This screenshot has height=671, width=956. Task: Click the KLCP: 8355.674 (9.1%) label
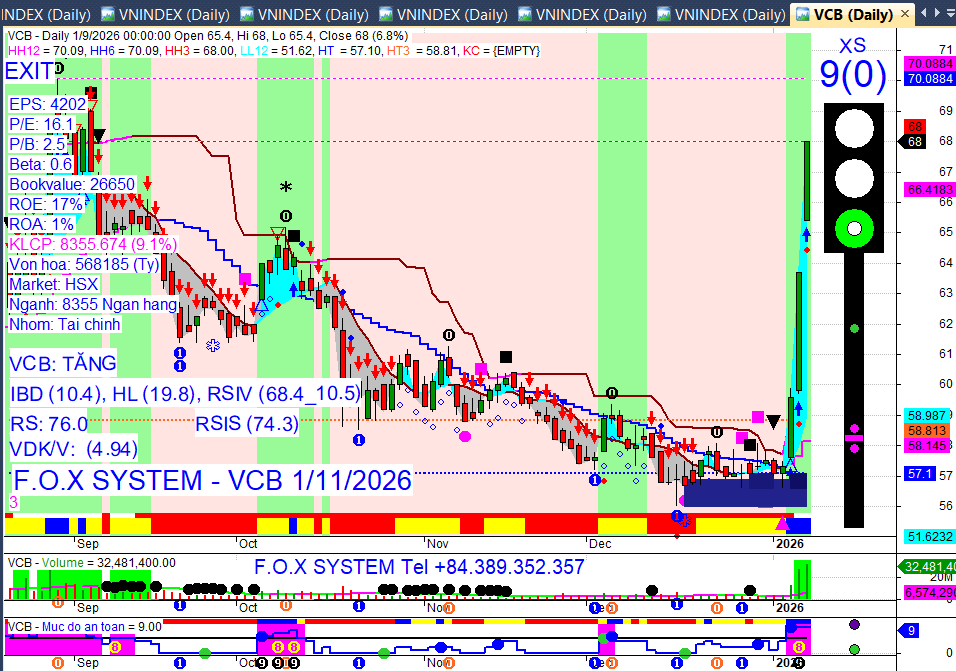93,244
